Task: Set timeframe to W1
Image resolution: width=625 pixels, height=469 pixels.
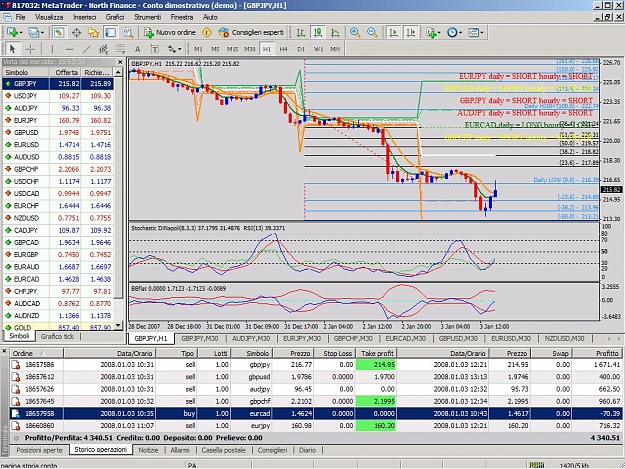Action: [318, 49]
